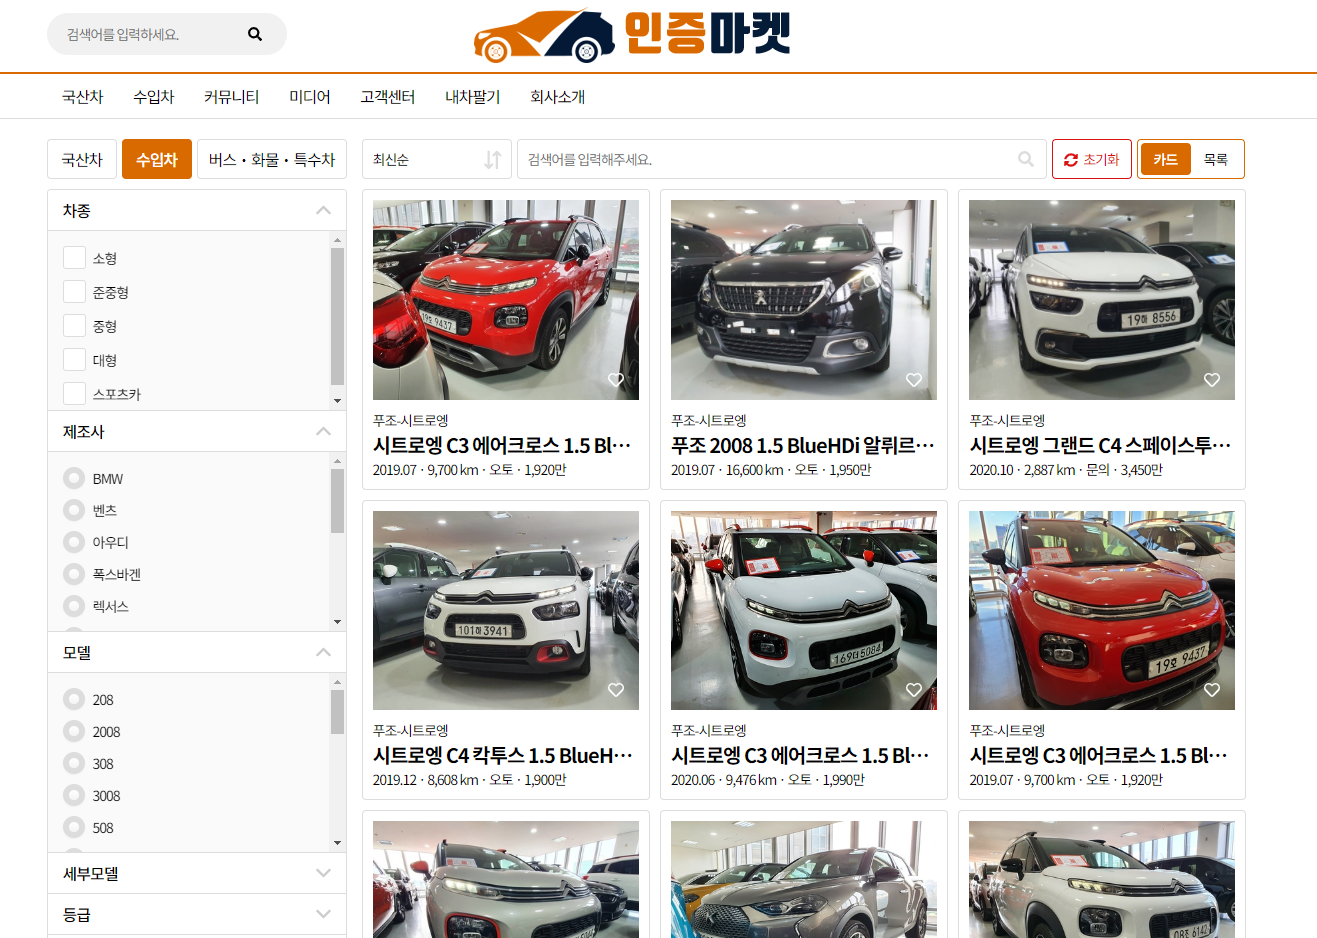This screenshot has width=1317, height=938.
Task: Open 푸조 2008 1.5 BlueHDi 알뤼르 listing title
Action: pos(802,445)
